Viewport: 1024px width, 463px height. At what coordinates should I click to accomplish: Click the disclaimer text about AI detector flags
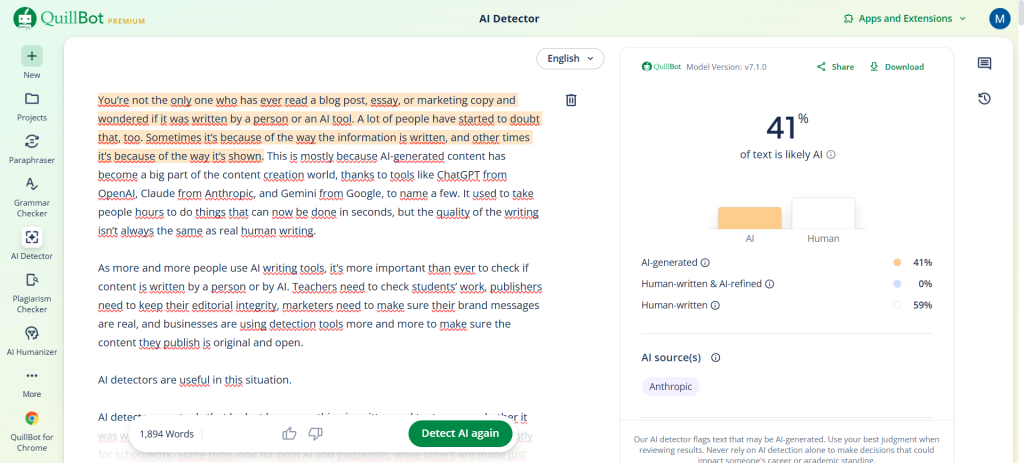coord(786,450)
